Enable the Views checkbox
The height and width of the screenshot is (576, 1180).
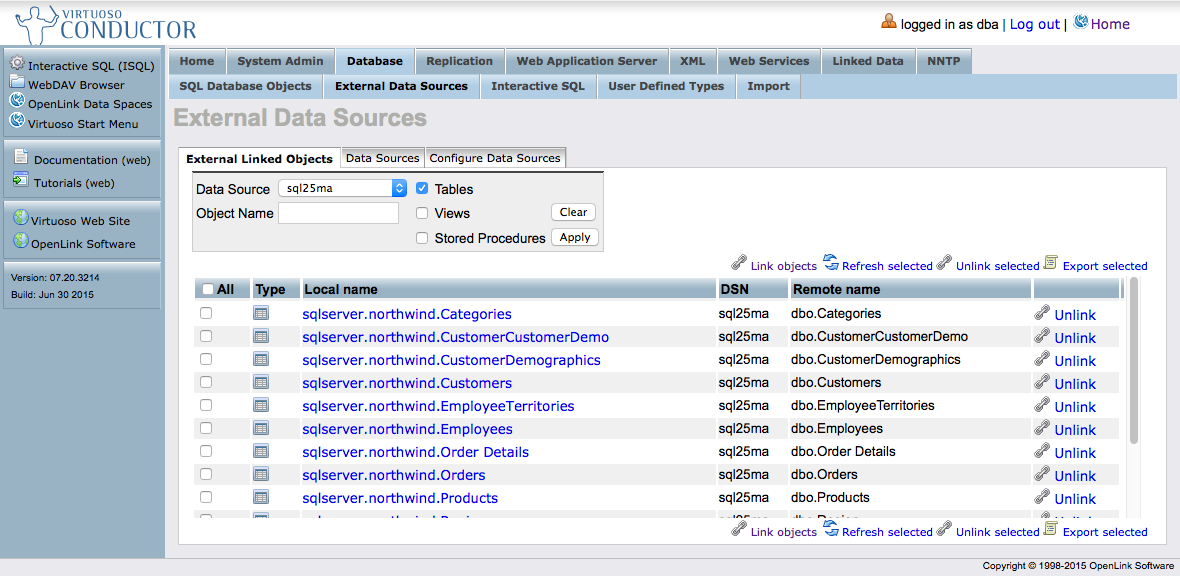[x=422, y=213]
